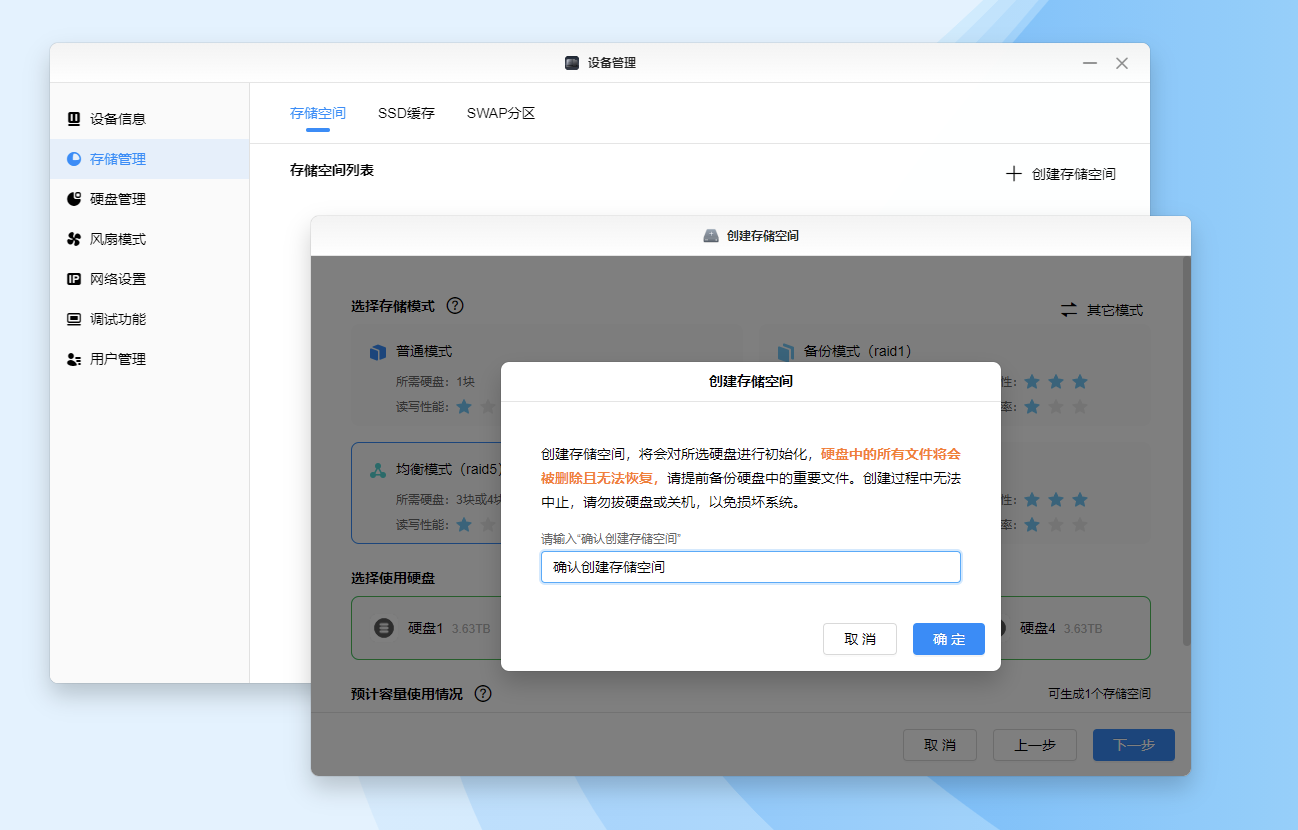Viewport: 1298px width, 830px height.
Task: Open 存储管理 in the sidebar
Action: [x=118, y=159]
